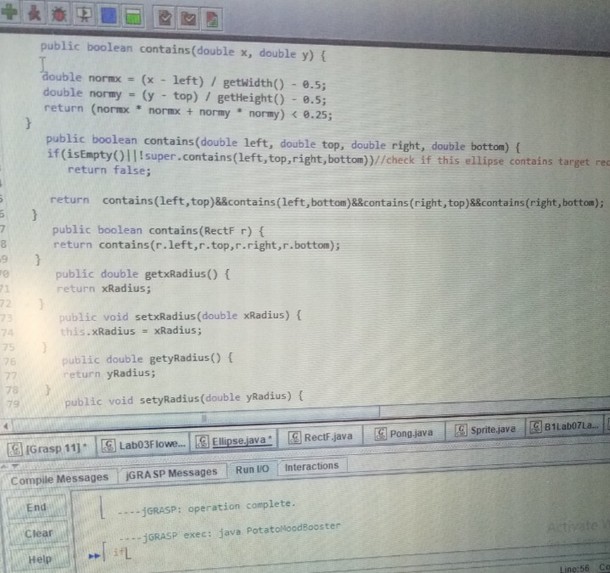Viewport: 610px width, 573px height.
Task: Click the checkmark folder Checkstyle icon
Action: [189, 19]
